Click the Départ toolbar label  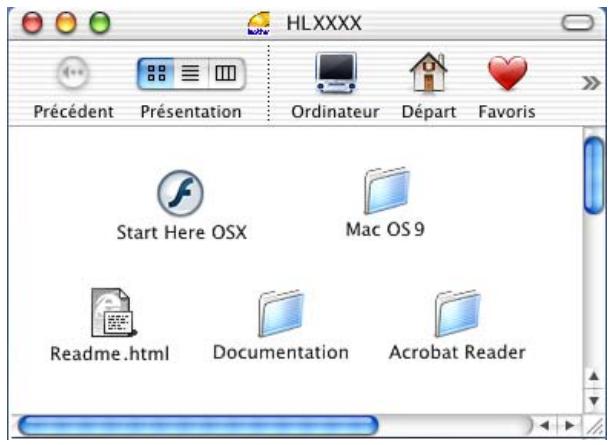coord(429,112)
